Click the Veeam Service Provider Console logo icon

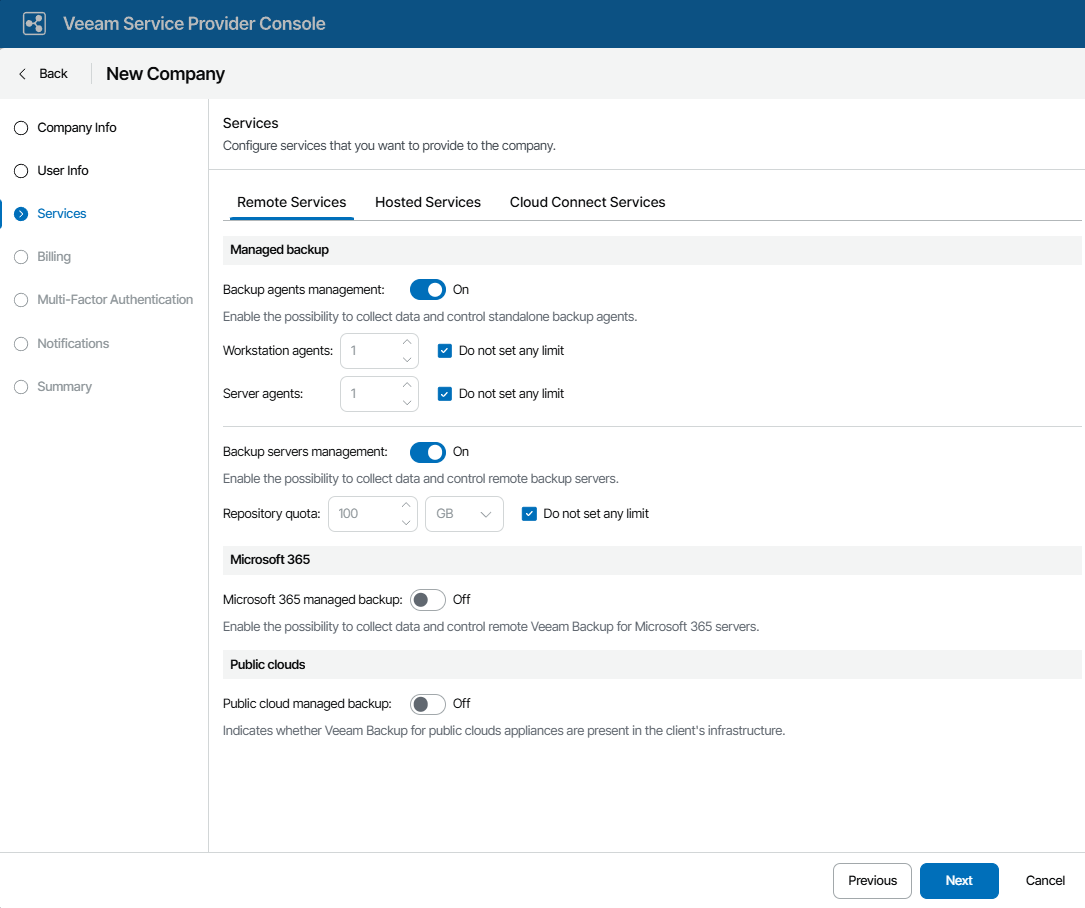[34, 24]
